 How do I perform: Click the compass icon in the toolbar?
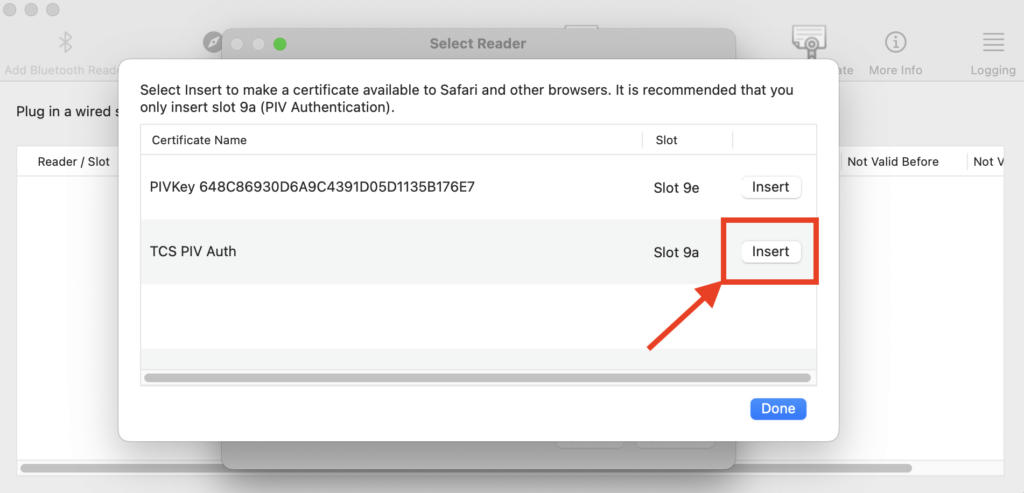(212, 43)
